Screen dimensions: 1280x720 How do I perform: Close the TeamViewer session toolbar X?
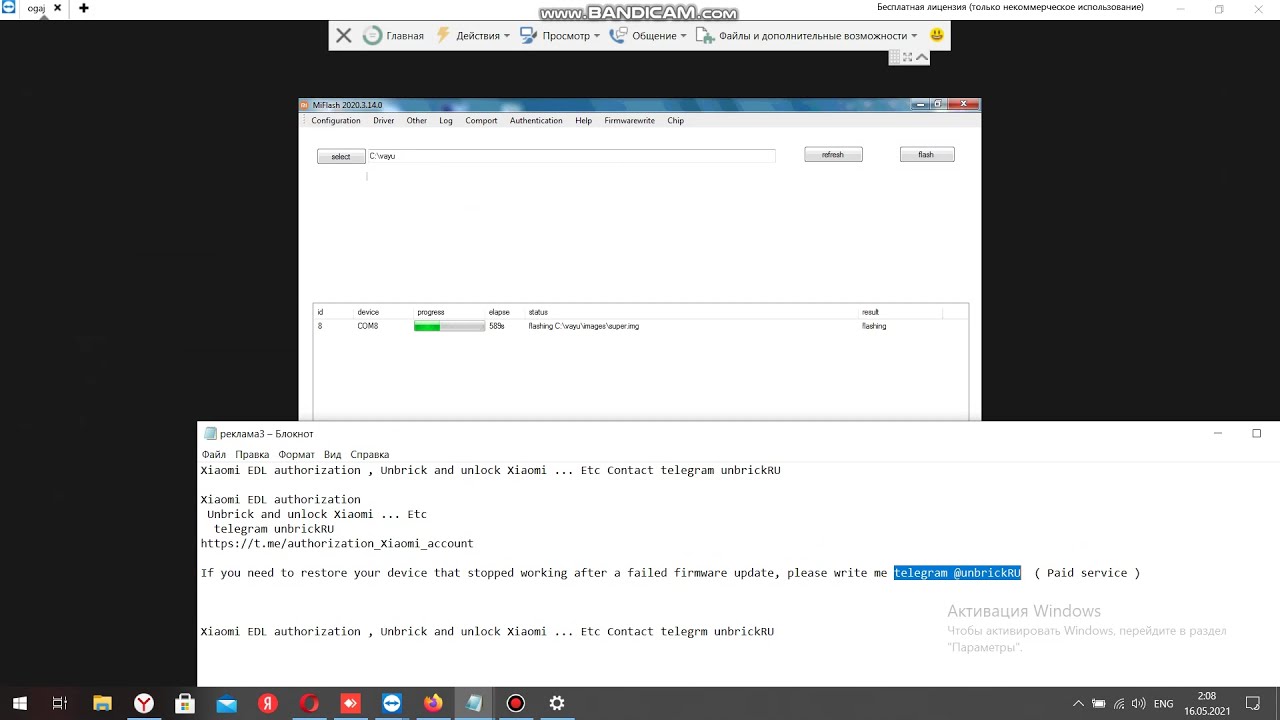coord(344,36)
